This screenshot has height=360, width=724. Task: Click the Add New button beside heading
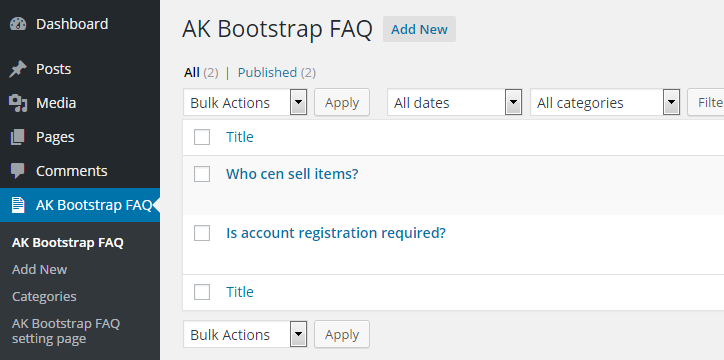coord(419,29)
